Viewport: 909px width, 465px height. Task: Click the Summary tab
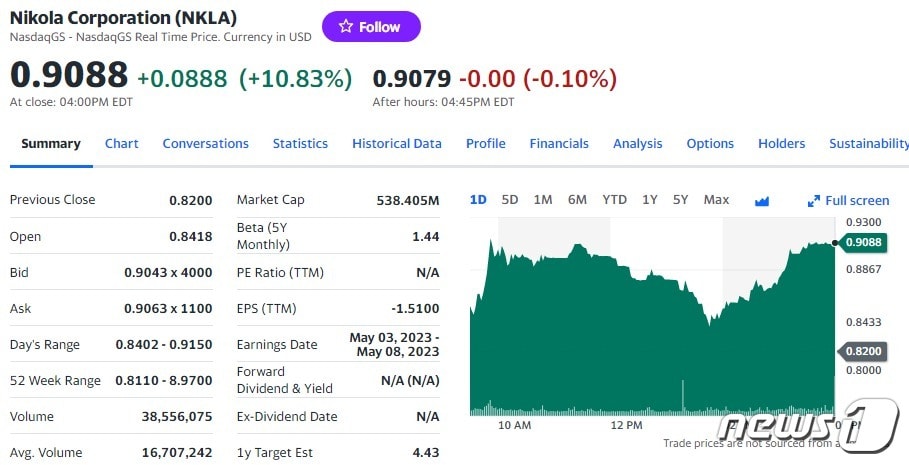(x=50, y=143)
